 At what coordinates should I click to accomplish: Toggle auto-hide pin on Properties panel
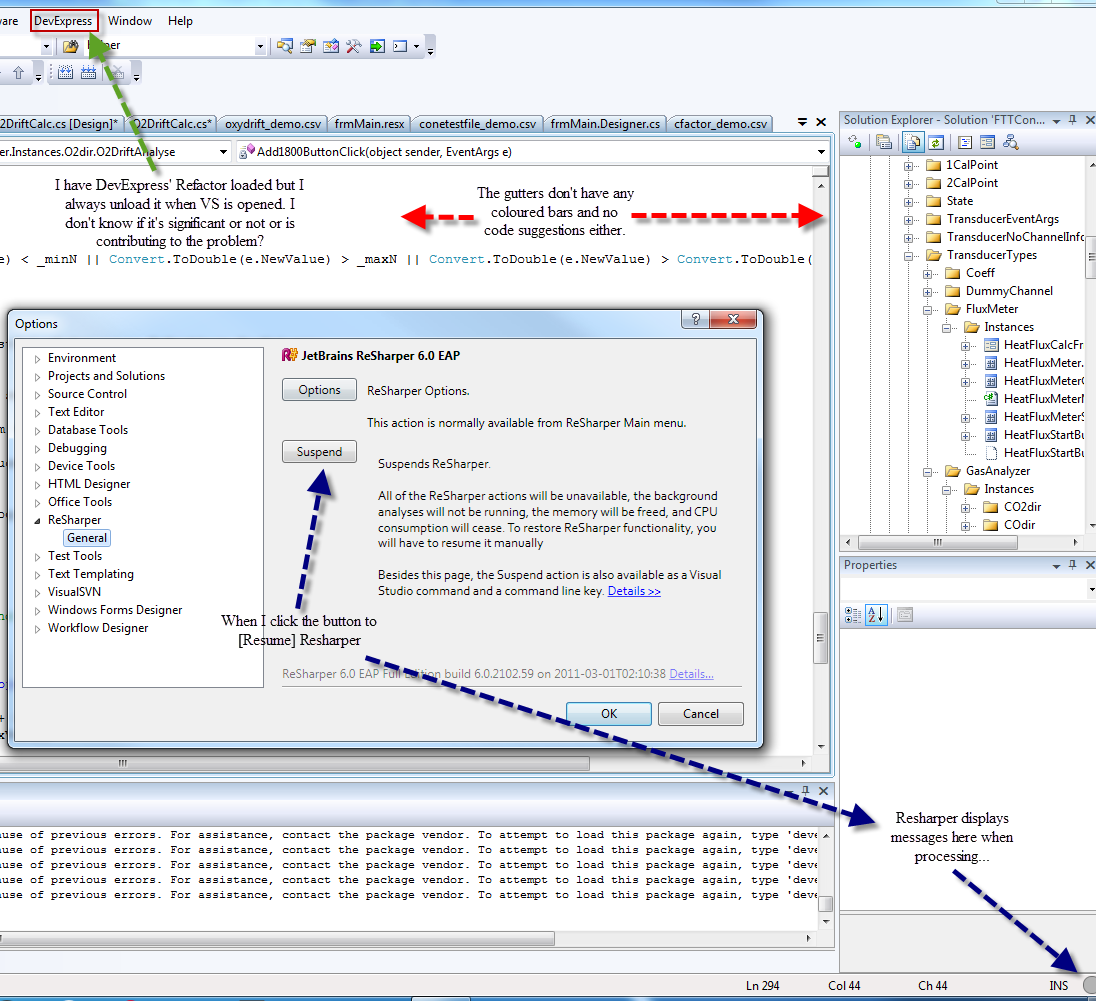coord(1073,565)
